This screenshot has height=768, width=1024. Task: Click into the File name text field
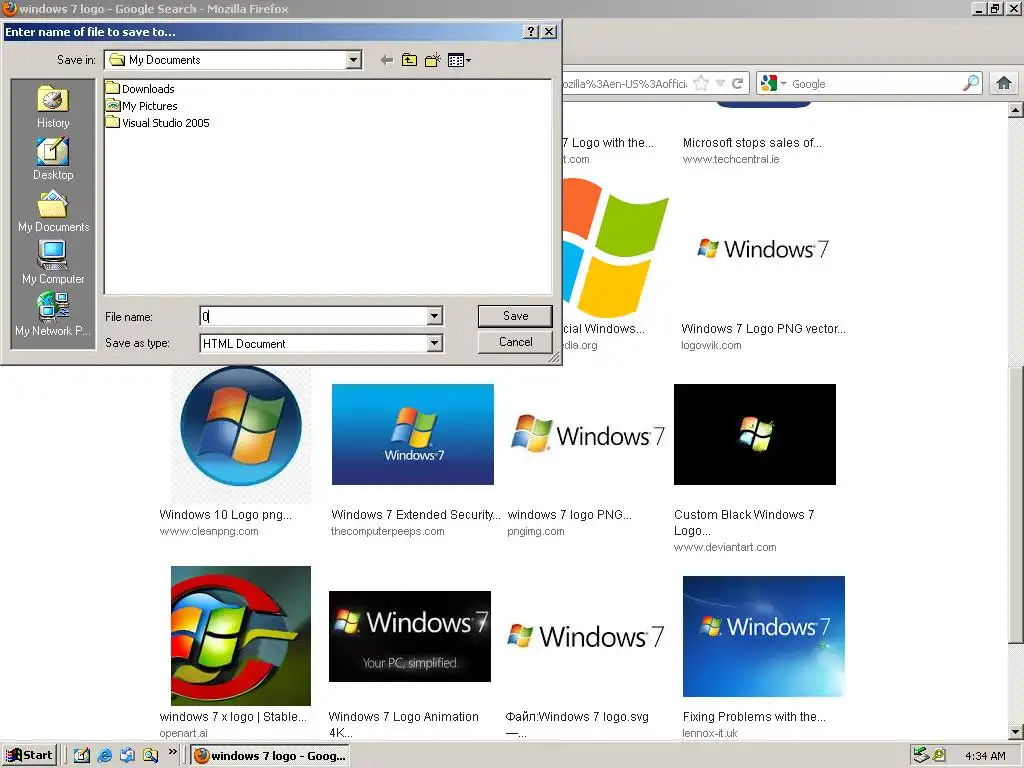coord(313,316)
